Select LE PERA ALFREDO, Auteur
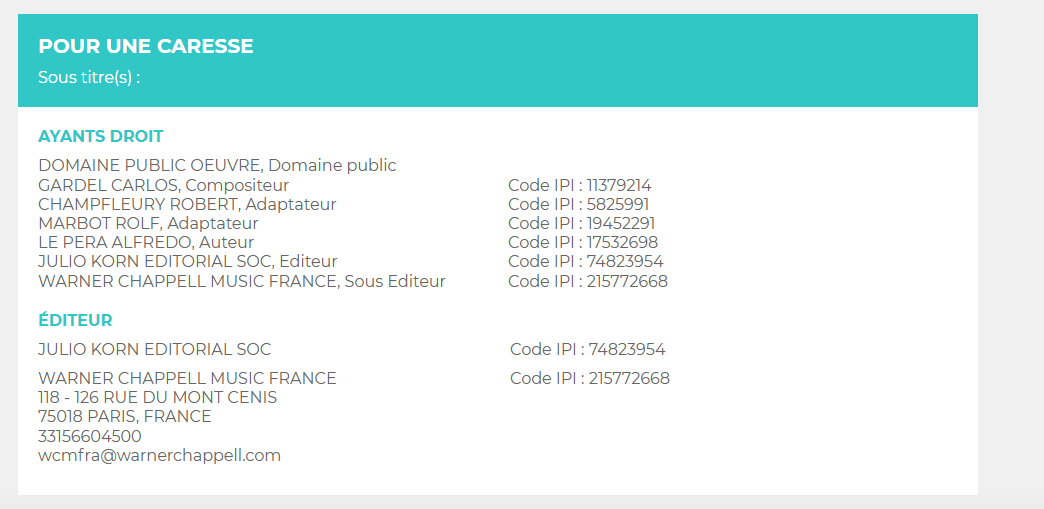This screenshot has height=509, width=1044. click(146, 243)
